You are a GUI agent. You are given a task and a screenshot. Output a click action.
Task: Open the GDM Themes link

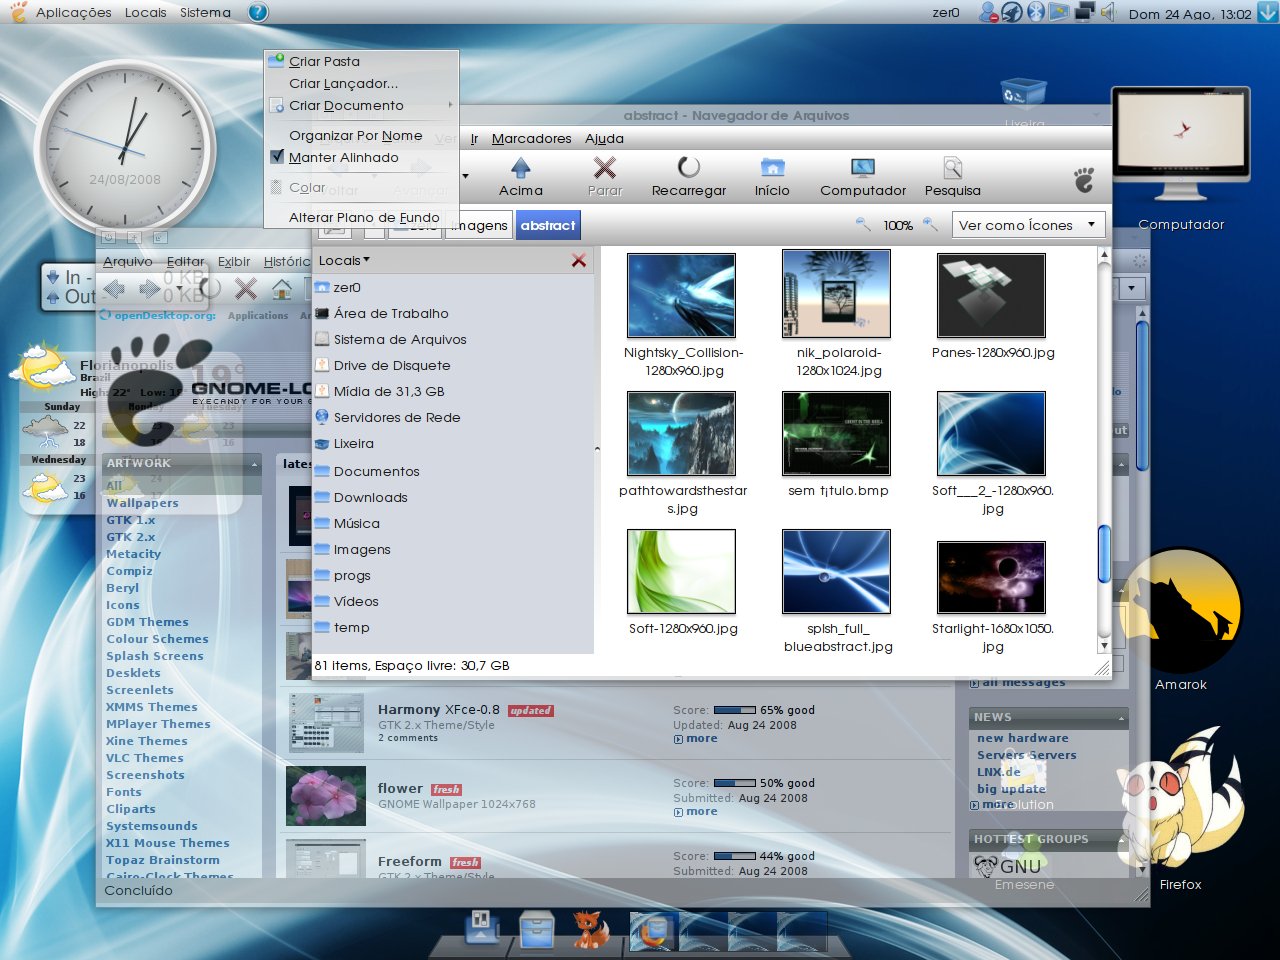(147, 622)
